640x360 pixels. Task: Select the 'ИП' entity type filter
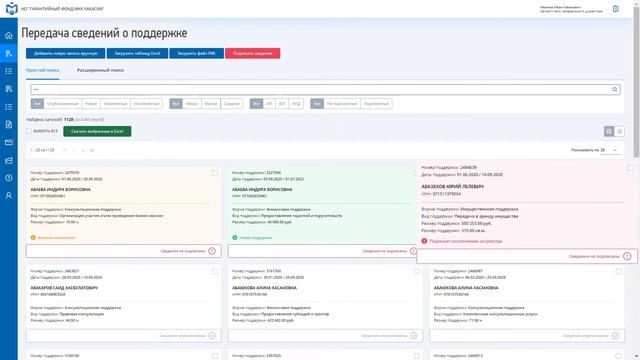coord(269,104)
